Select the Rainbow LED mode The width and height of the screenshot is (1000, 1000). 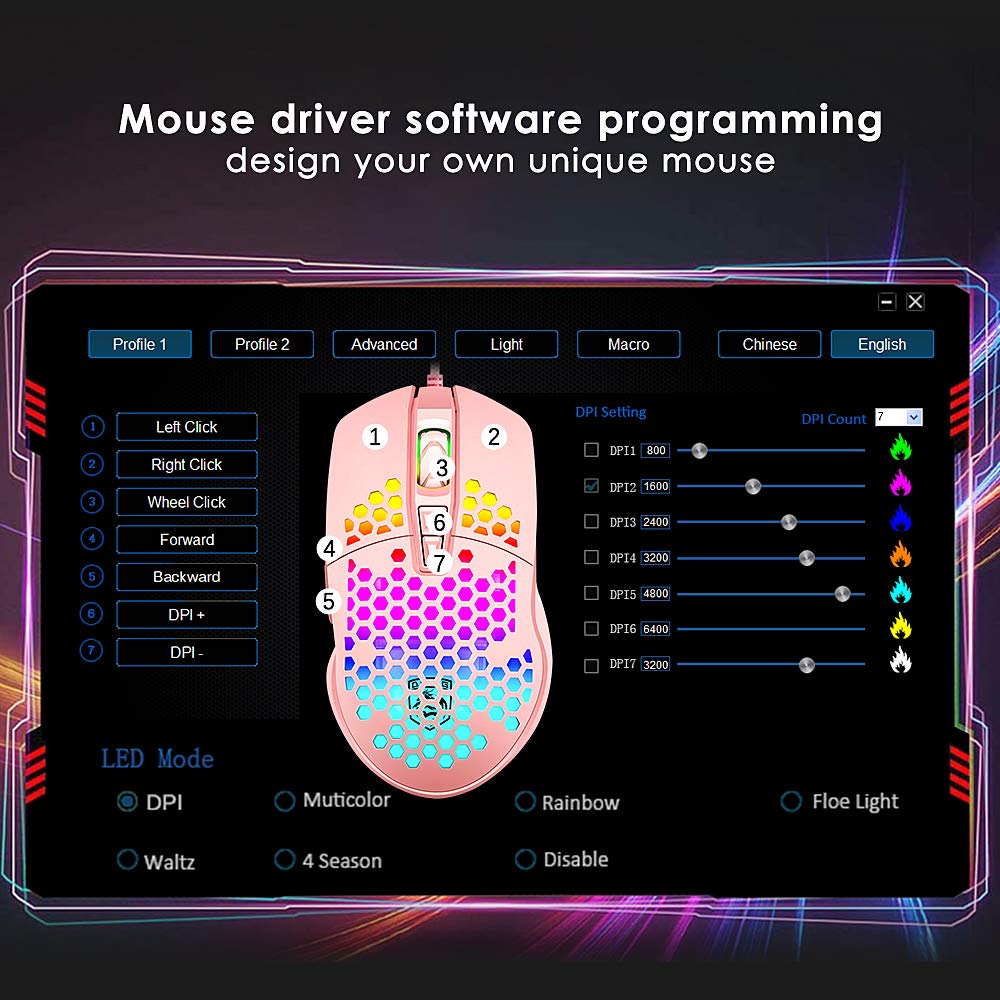click(525, 801)
